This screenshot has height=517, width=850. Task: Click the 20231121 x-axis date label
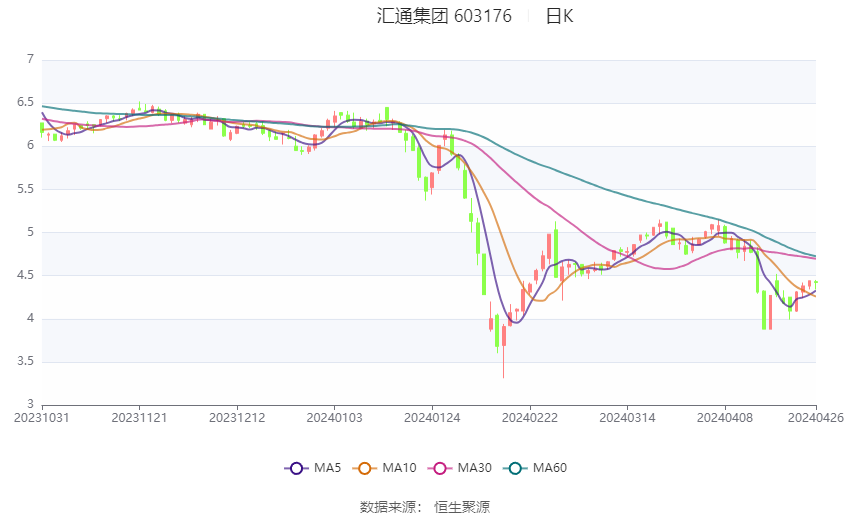coord(140,418)
